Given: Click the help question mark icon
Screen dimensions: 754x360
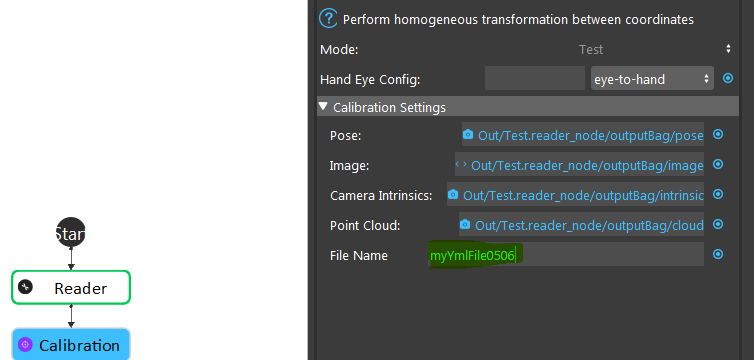Looking at the screenshot, I should click(x=328, y=19).
